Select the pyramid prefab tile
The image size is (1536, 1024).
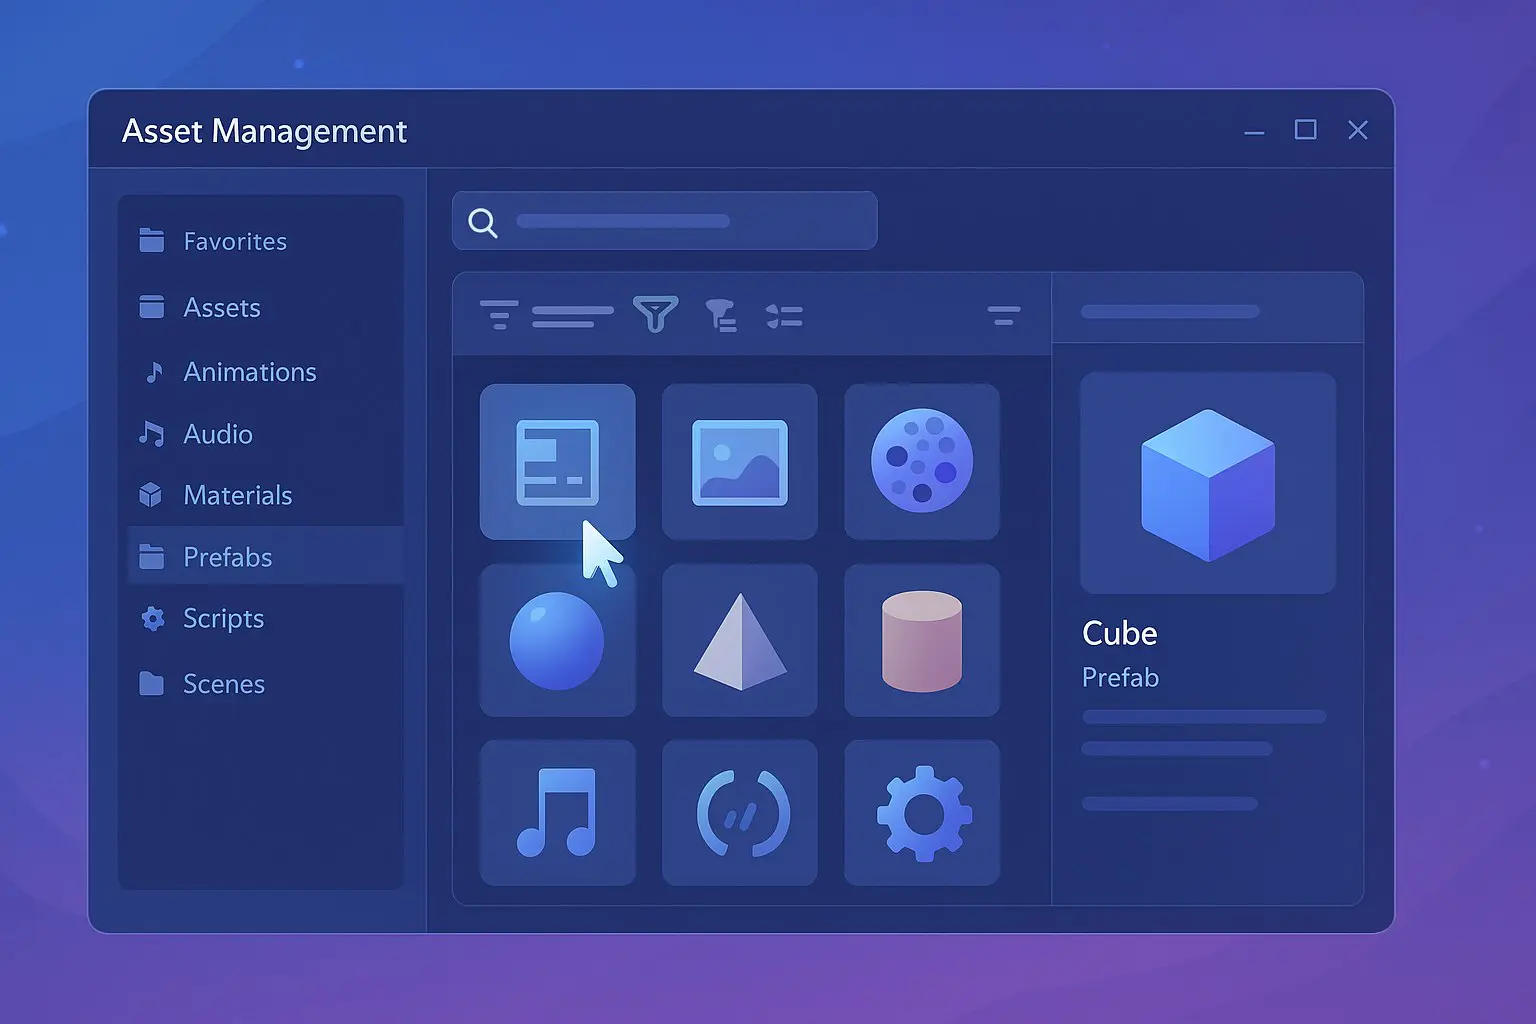pyautogui.click(x=740, y=641)
